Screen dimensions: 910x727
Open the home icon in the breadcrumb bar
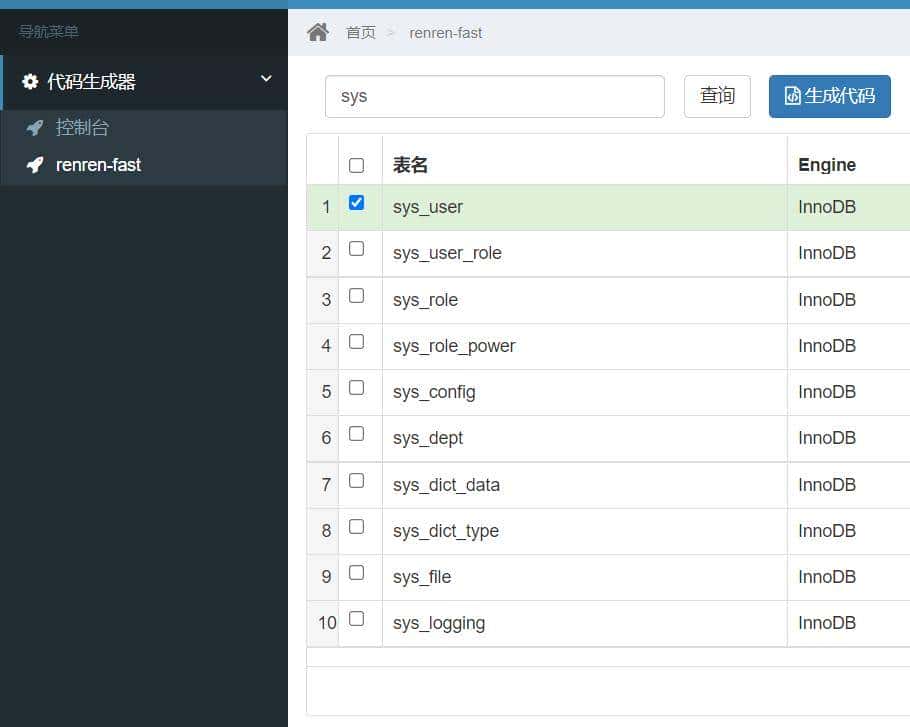[318, 32]
